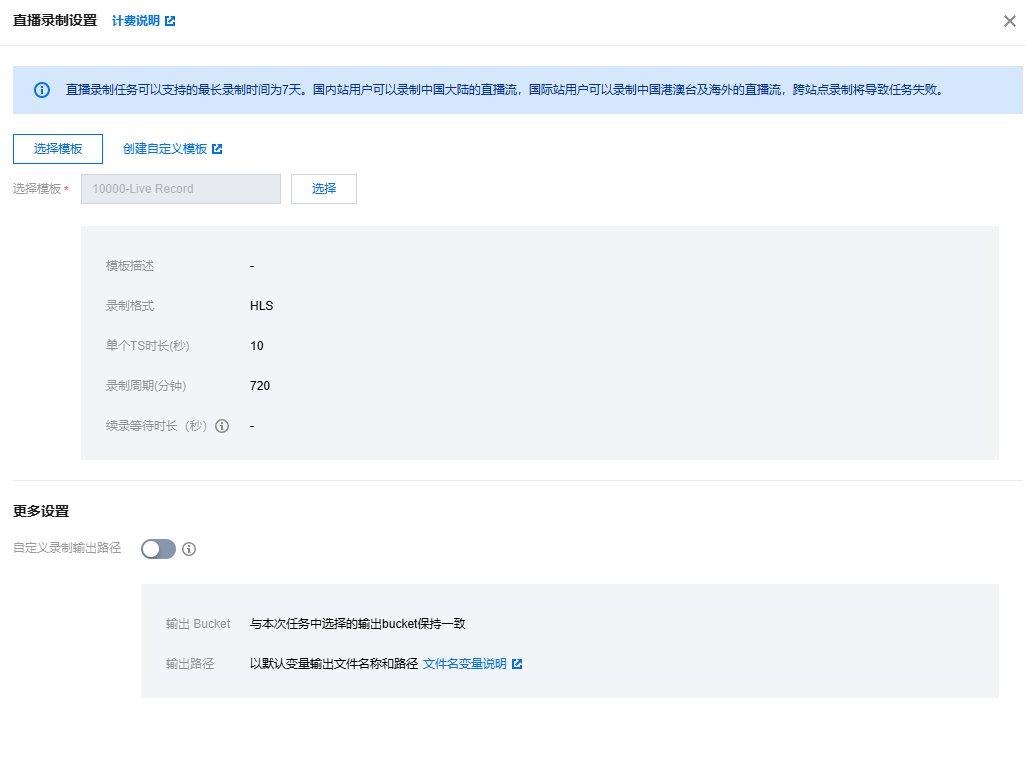Viewport: 1026px width, 775px height.
Task: Click the info icon in blue notice banner
Action: 42,90
